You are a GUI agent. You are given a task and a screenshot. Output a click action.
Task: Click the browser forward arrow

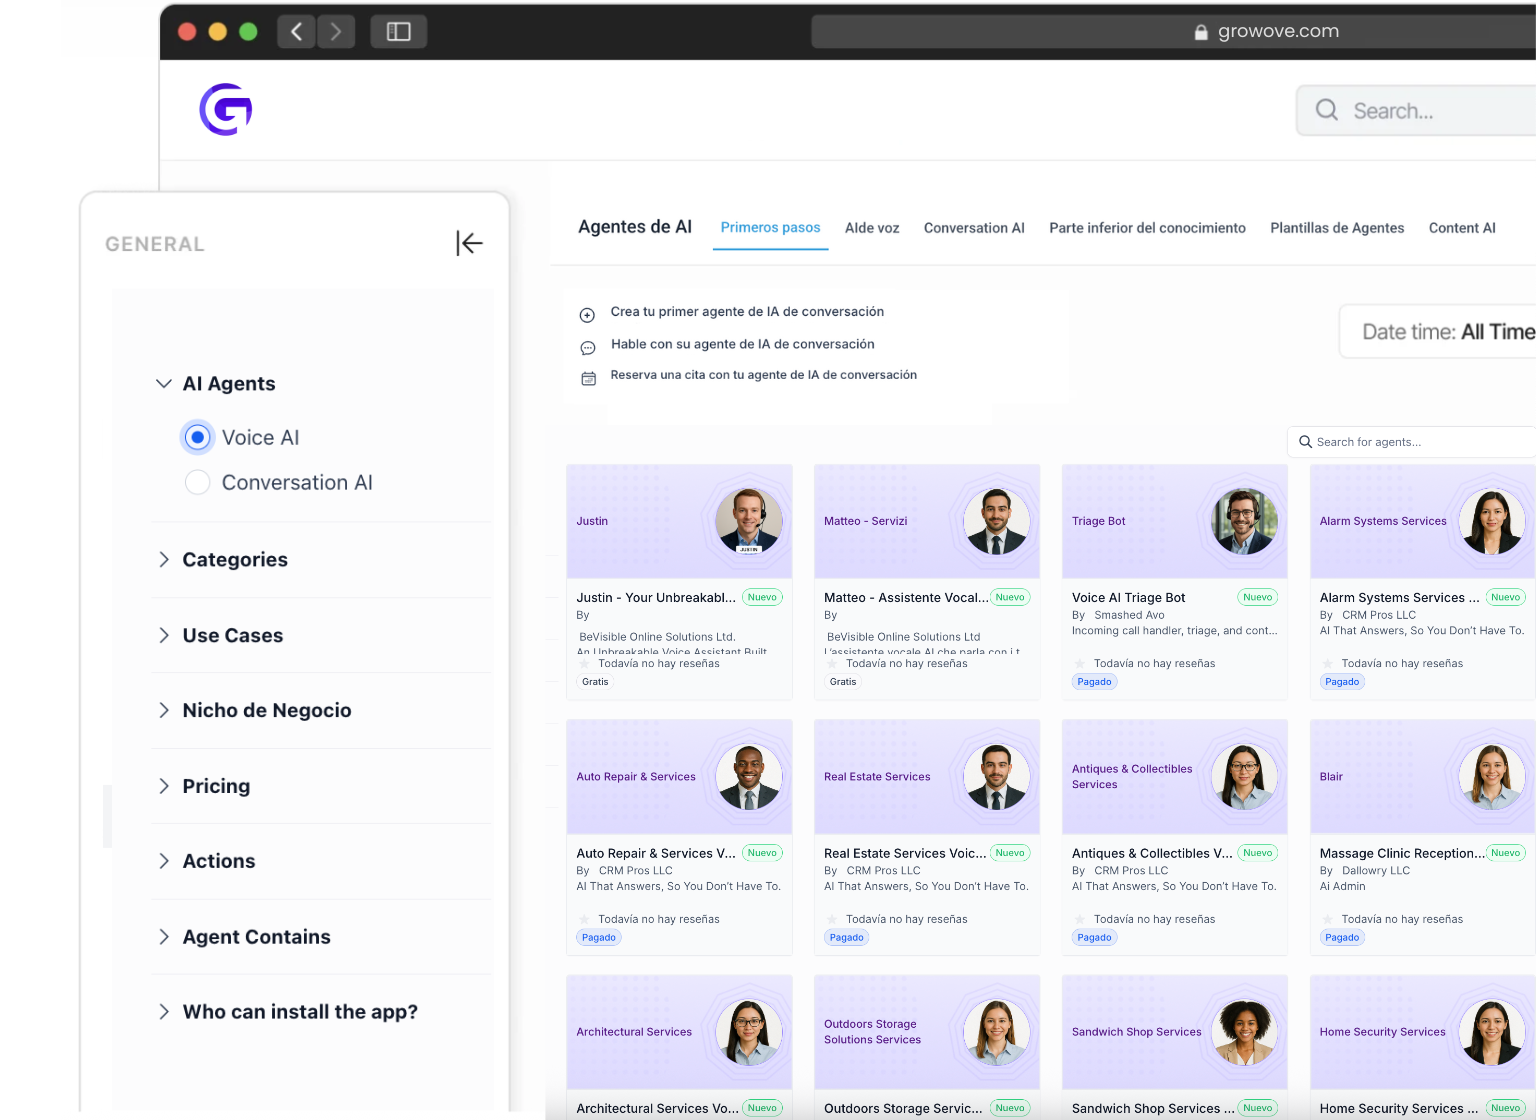point(336,32)
